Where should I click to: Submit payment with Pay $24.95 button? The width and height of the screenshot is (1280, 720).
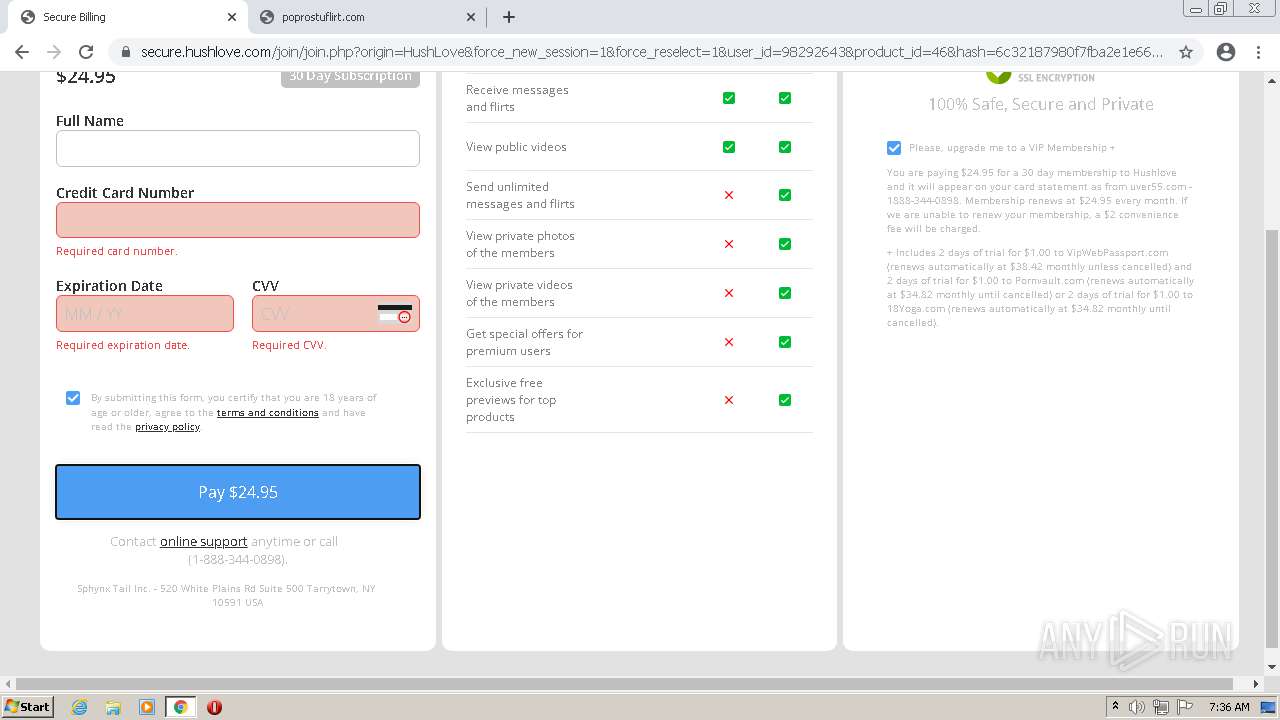[x=238, y=492]
